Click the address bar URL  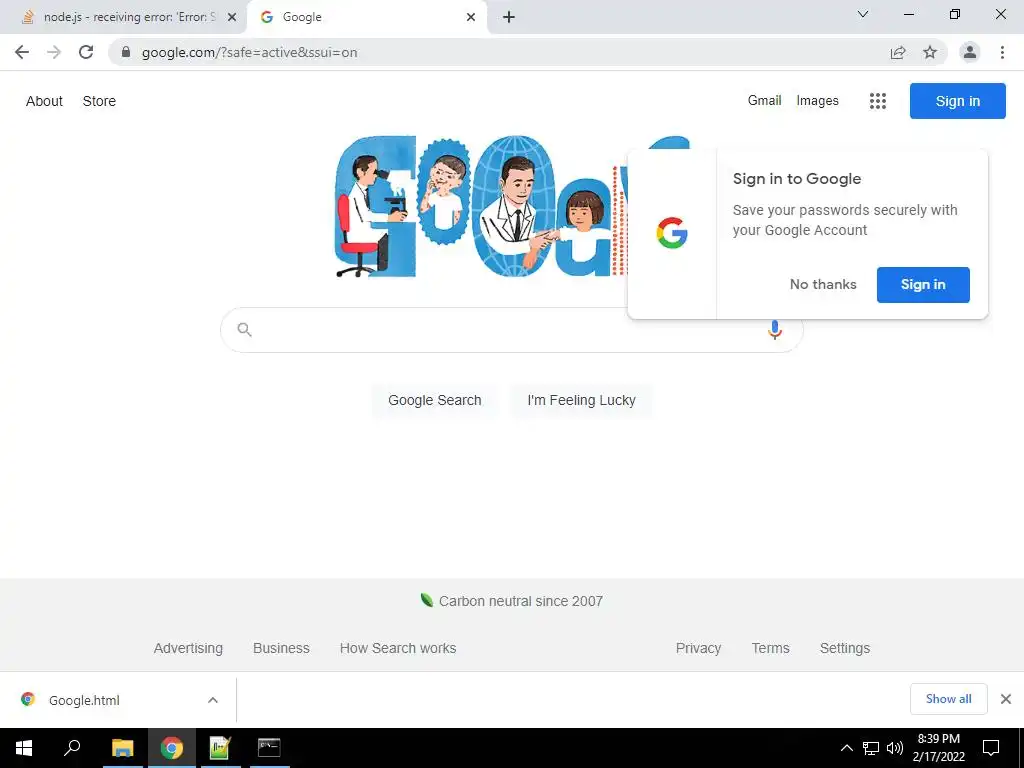[x=249, y=52]
